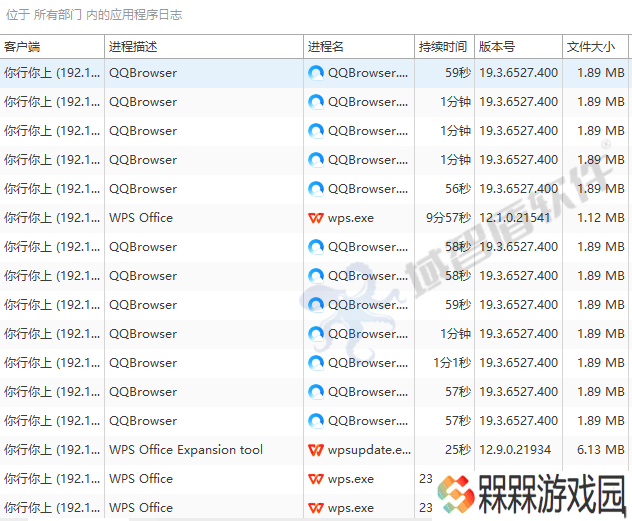Click QQBrowser description in the 1分1秒 row
The image size is (632, 521).
click(x=143, y=363)
